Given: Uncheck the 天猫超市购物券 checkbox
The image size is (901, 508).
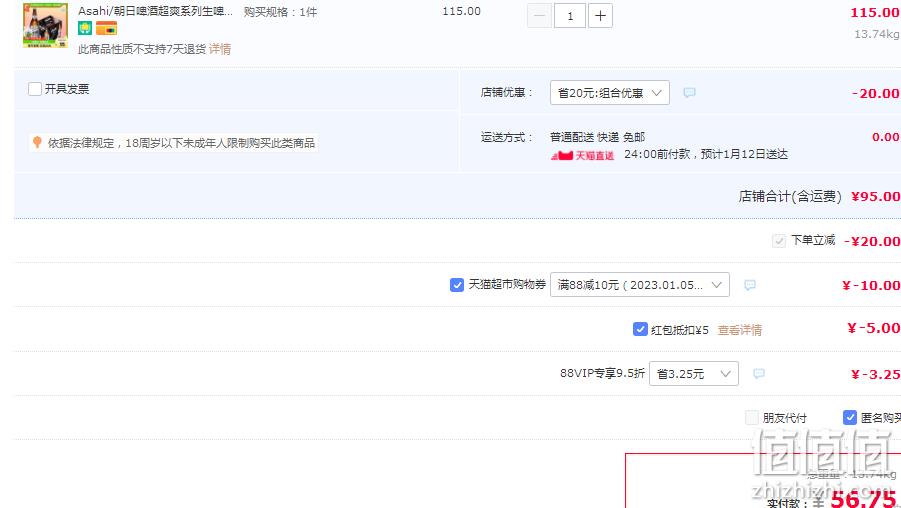Looking at the screenshot, I should pos(457,284).
